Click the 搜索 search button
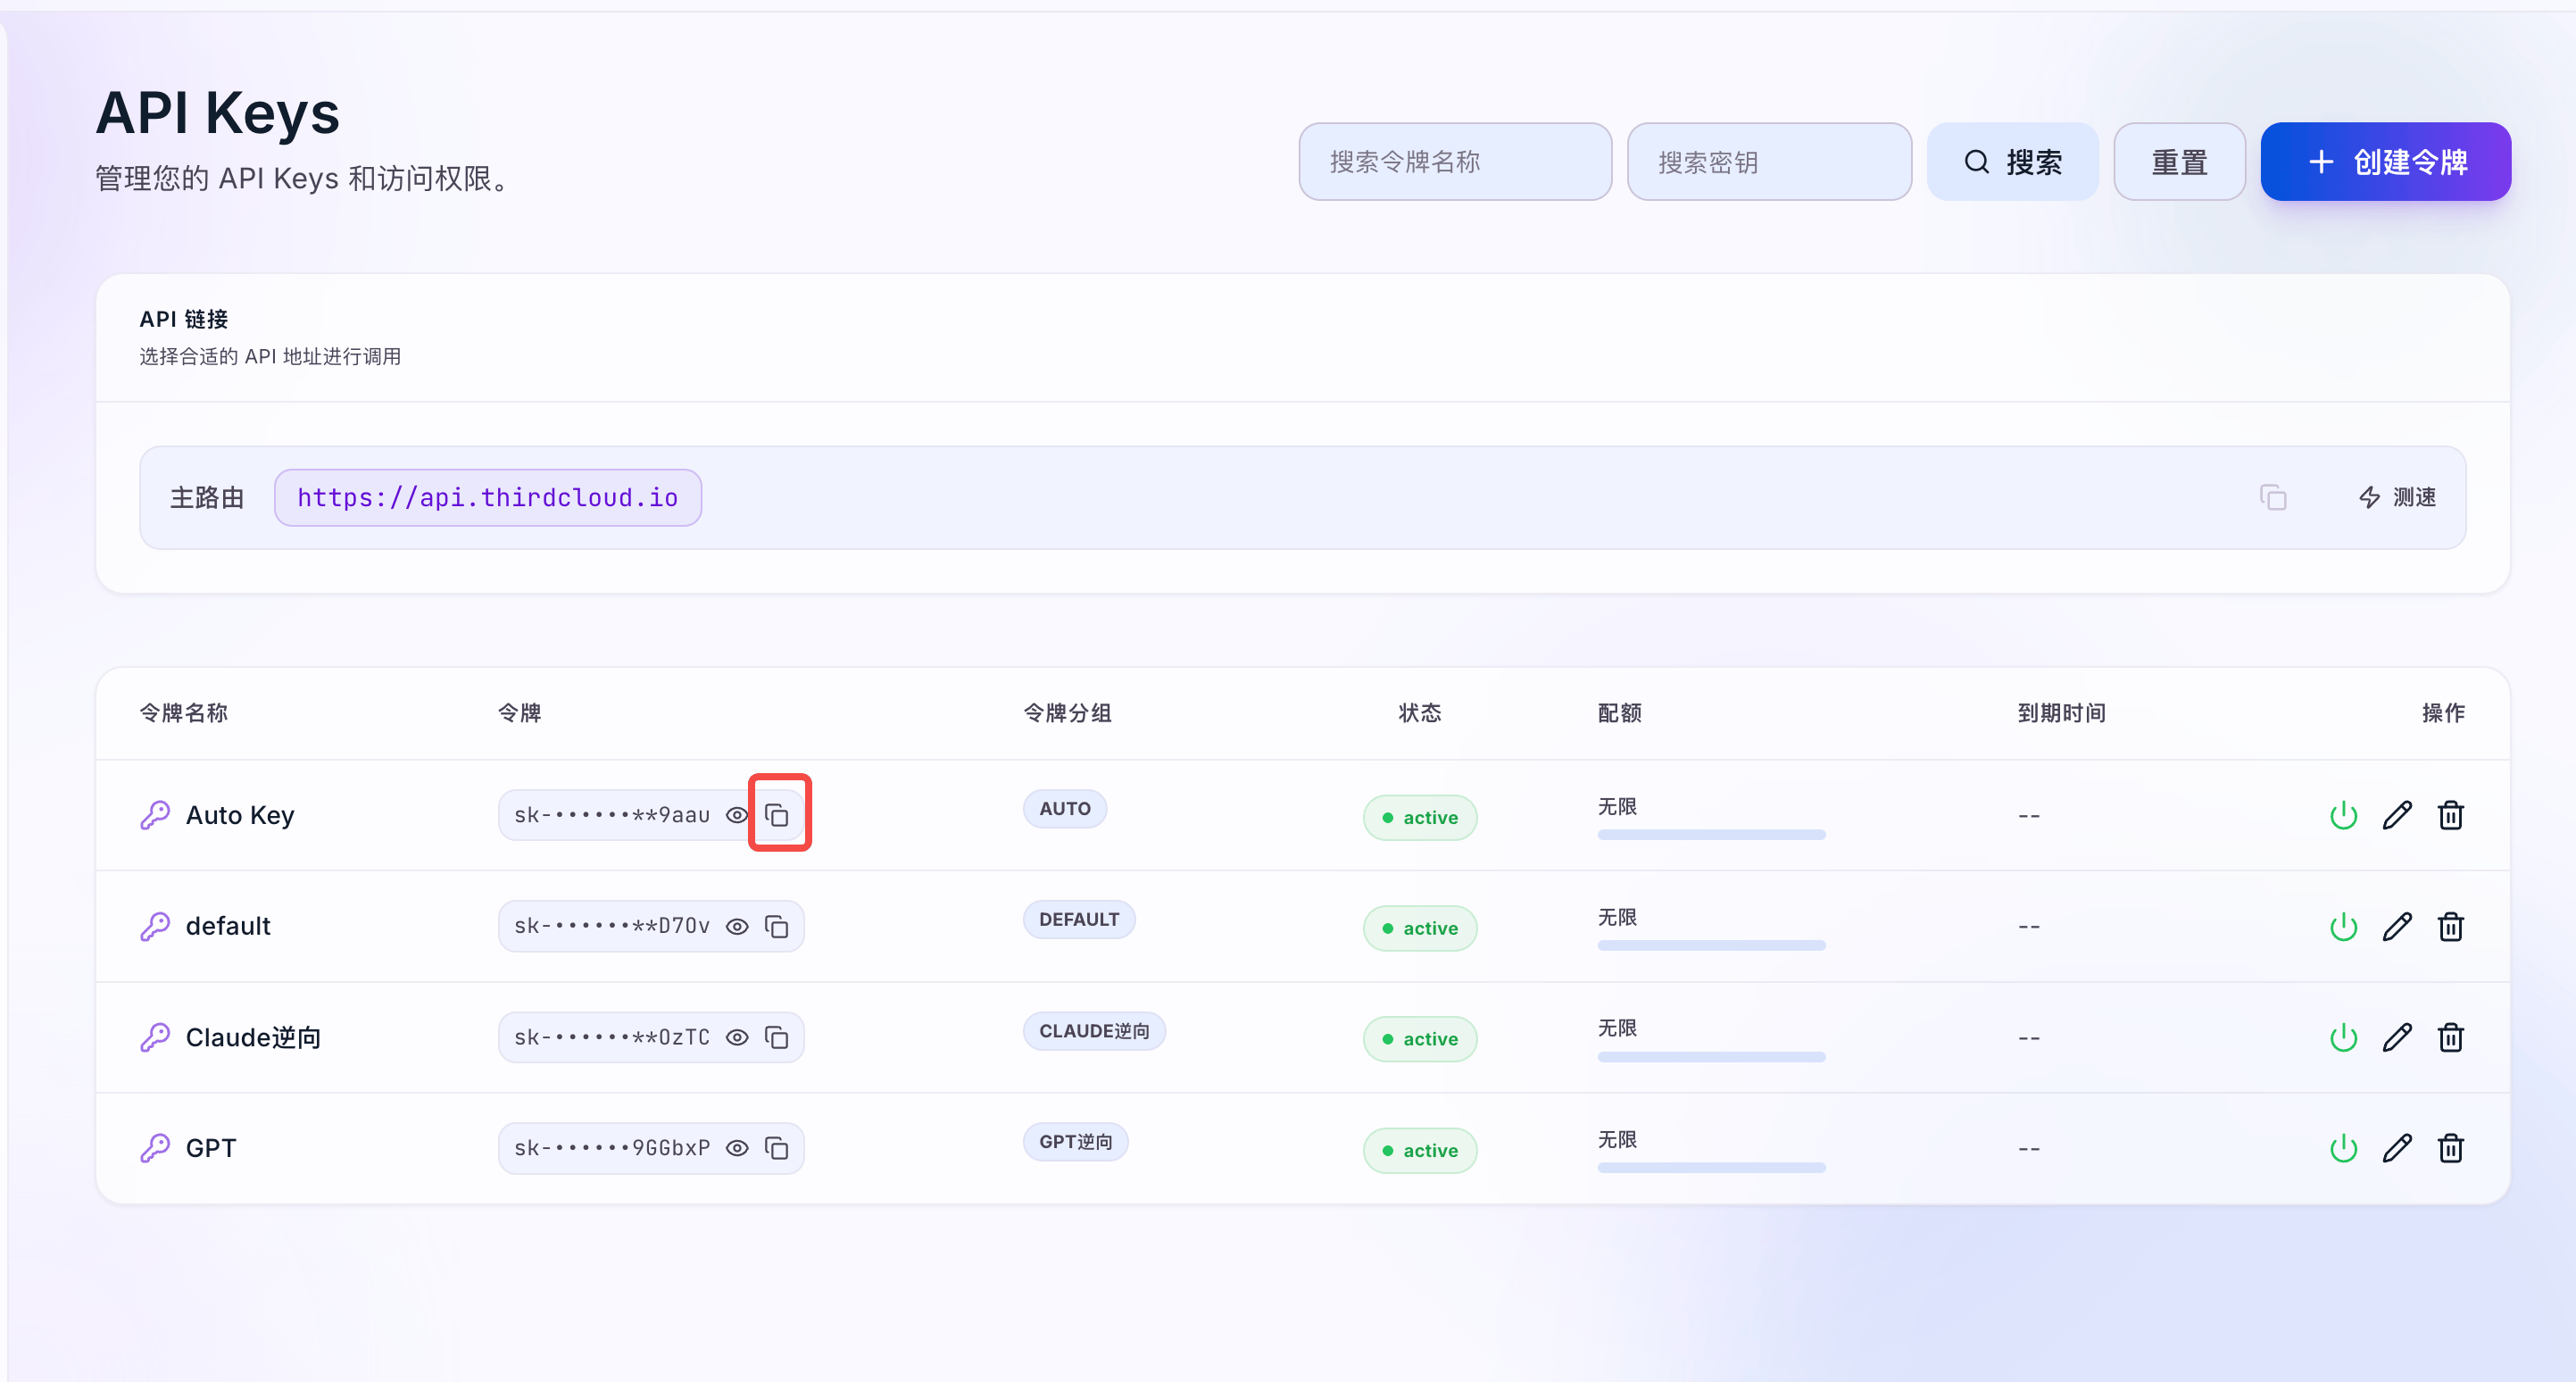The width and height of the screenshot is (2576, 1382). (x=2012, y=162)
